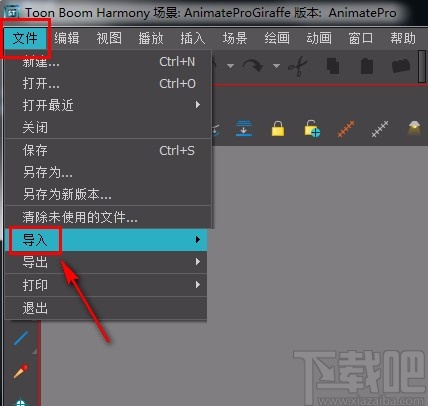The image size is (428, 406).
Task: Select 关闭 in the file menu
Action: click(109, 127)
